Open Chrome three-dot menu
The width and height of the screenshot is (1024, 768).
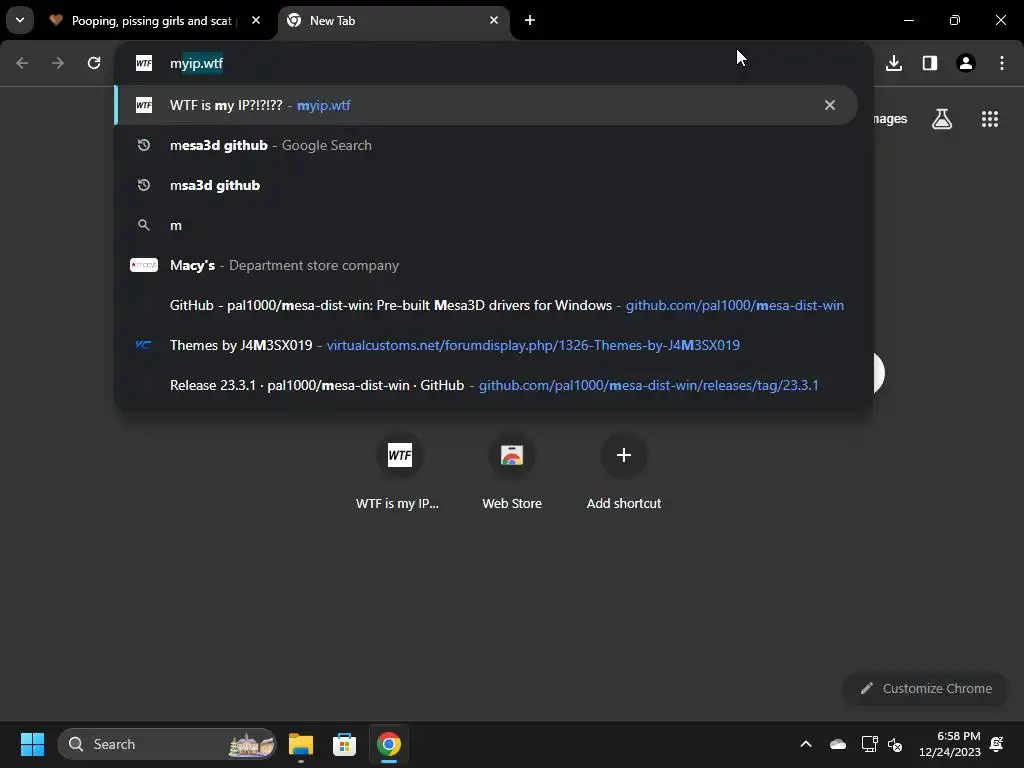pyautogui.click(x=1002, y=63)
